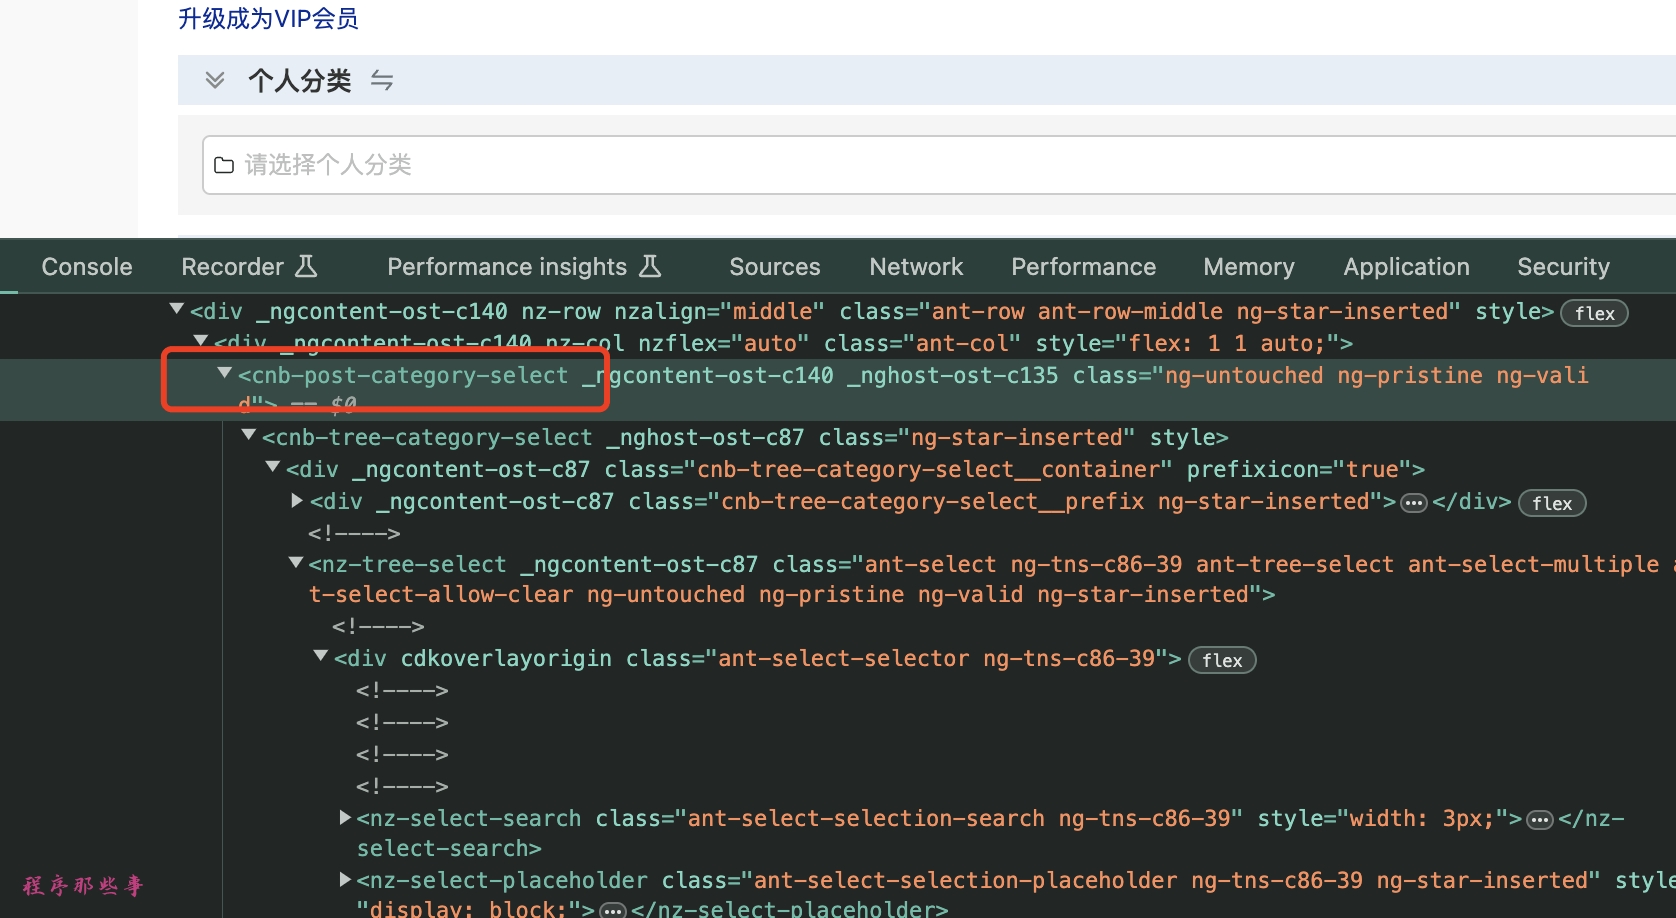Collapse the nz-tree-select element node
1676x918 pixels.
tap(296, 564)
